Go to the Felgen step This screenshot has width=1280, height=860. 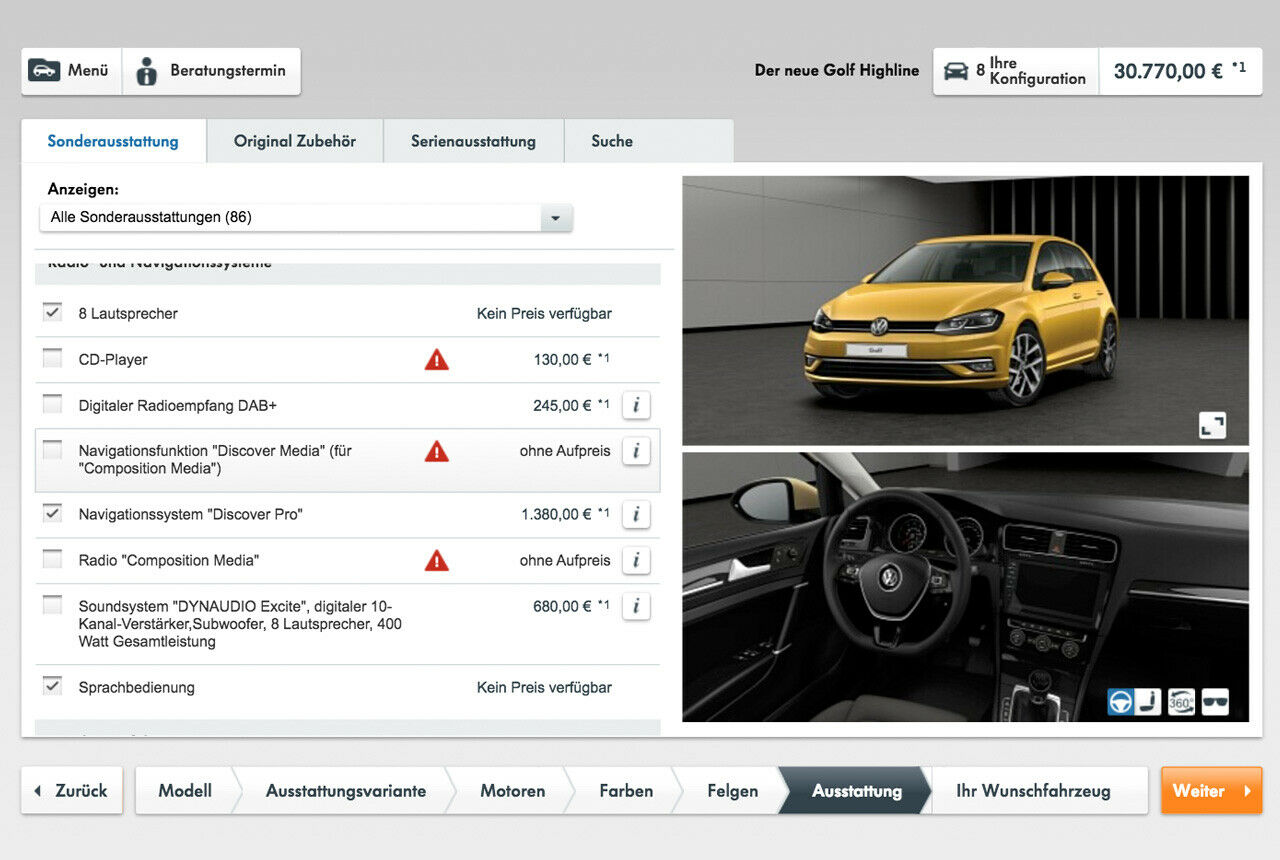pos(732,791)
